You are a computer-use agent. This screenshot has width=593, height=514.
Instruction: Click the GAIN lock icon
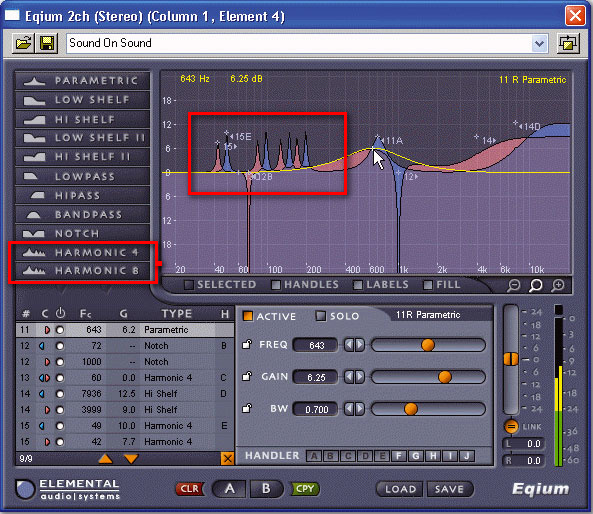247,376
